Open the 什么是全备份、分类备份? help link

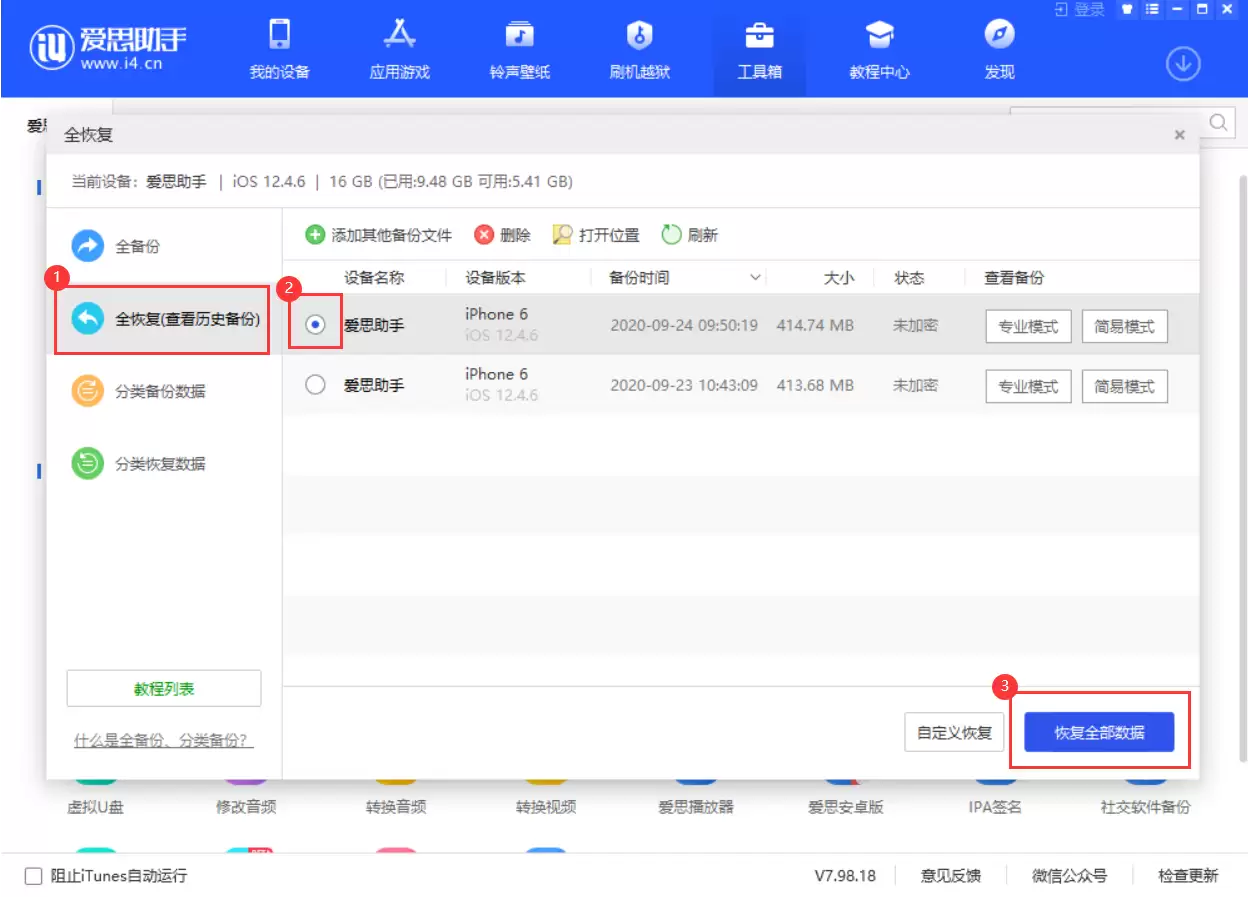pyautogui.click(x=164, y=741)
